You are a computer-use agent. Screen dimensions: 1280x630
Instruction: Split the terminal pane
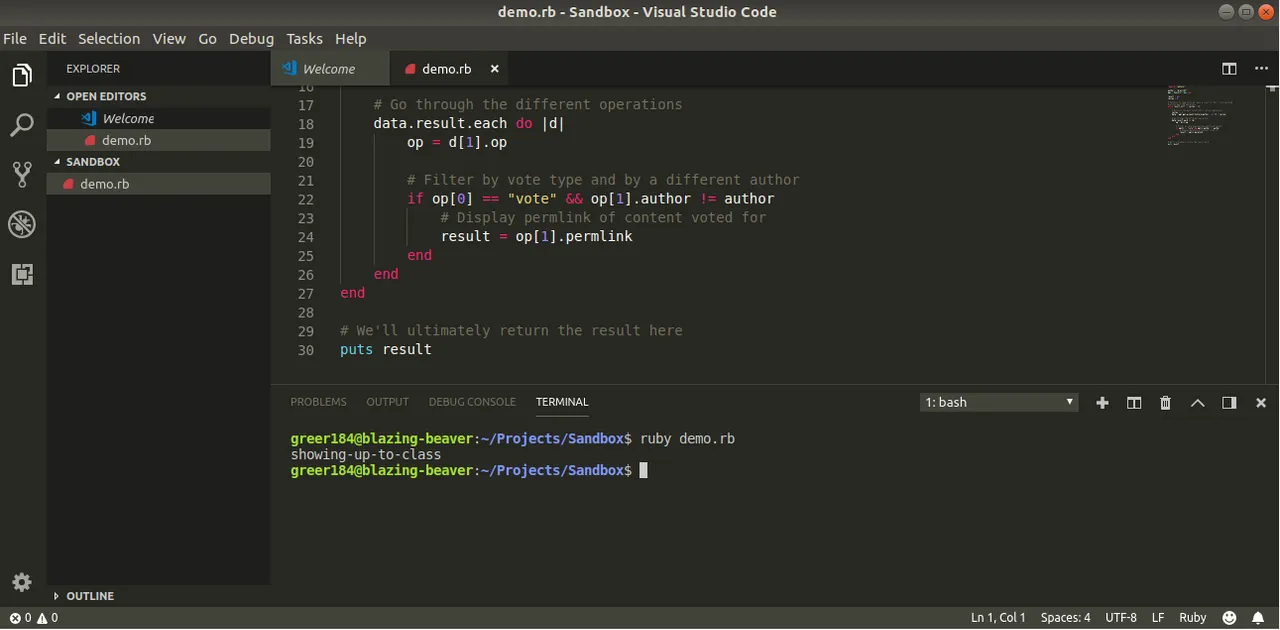coord(1134,402)
